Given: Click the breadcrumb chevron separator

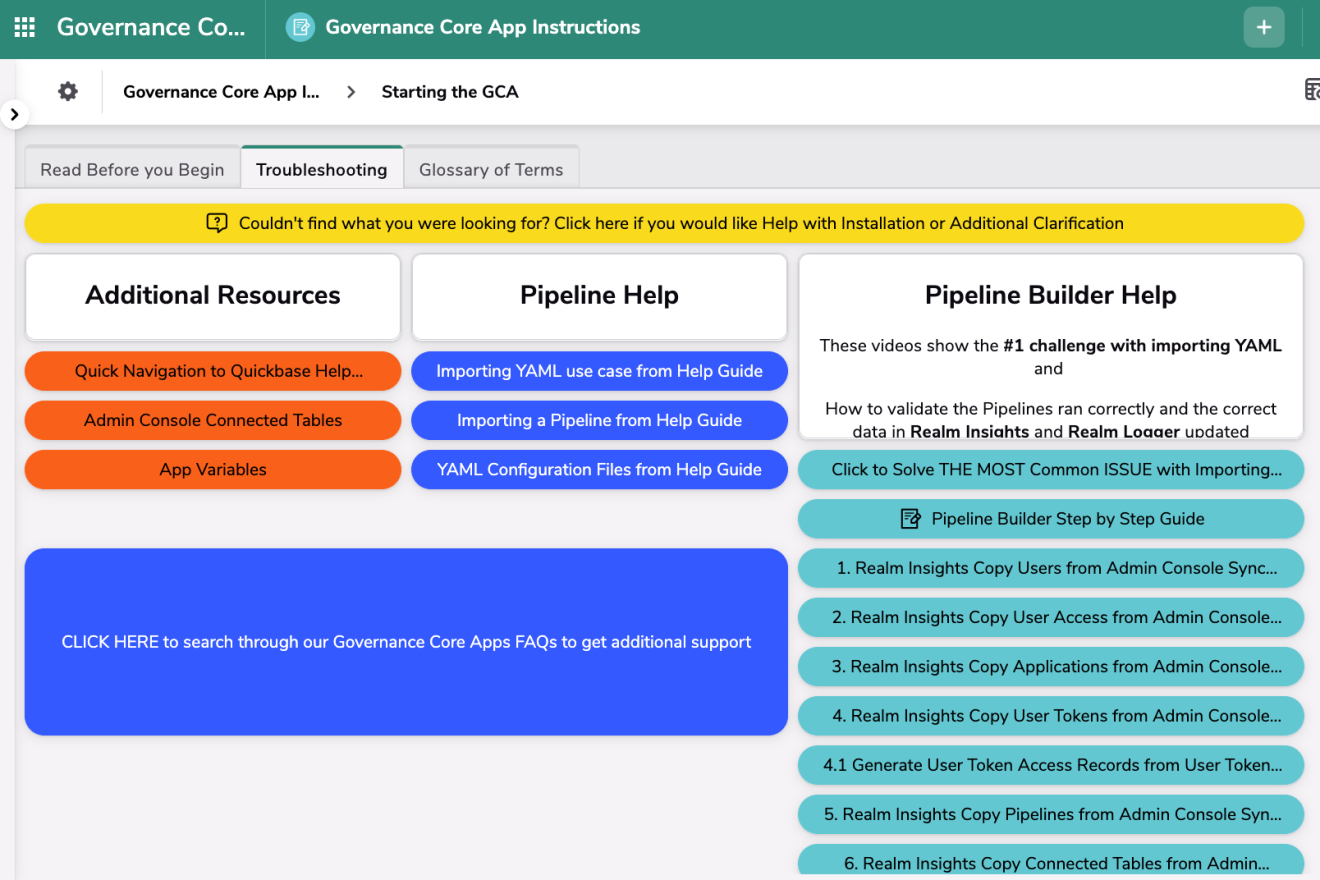Looking at the screenshot, I should pos(351,92).
